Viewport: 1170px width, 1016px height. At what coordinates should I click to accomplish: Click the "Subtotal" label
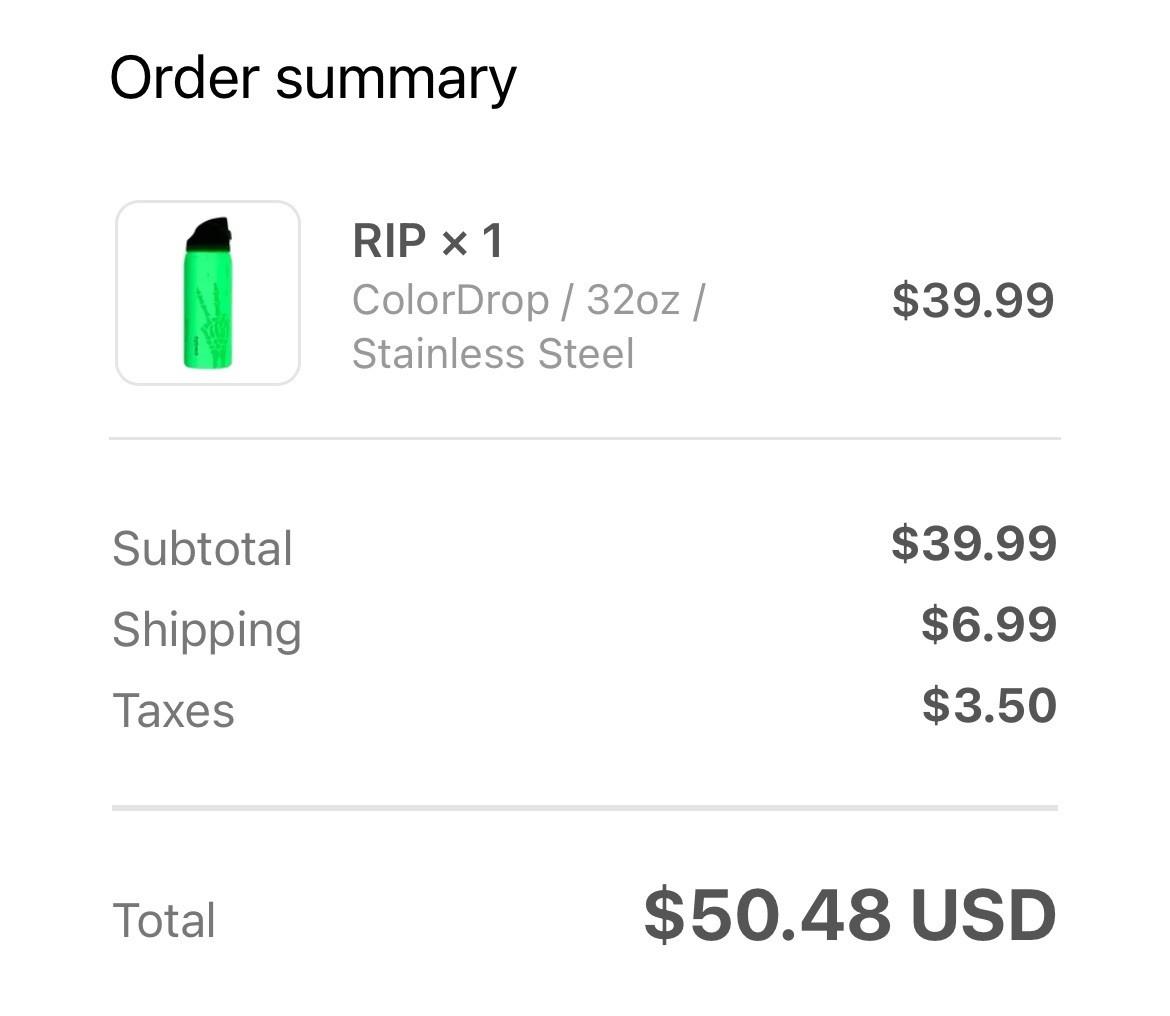coord(202,549)
